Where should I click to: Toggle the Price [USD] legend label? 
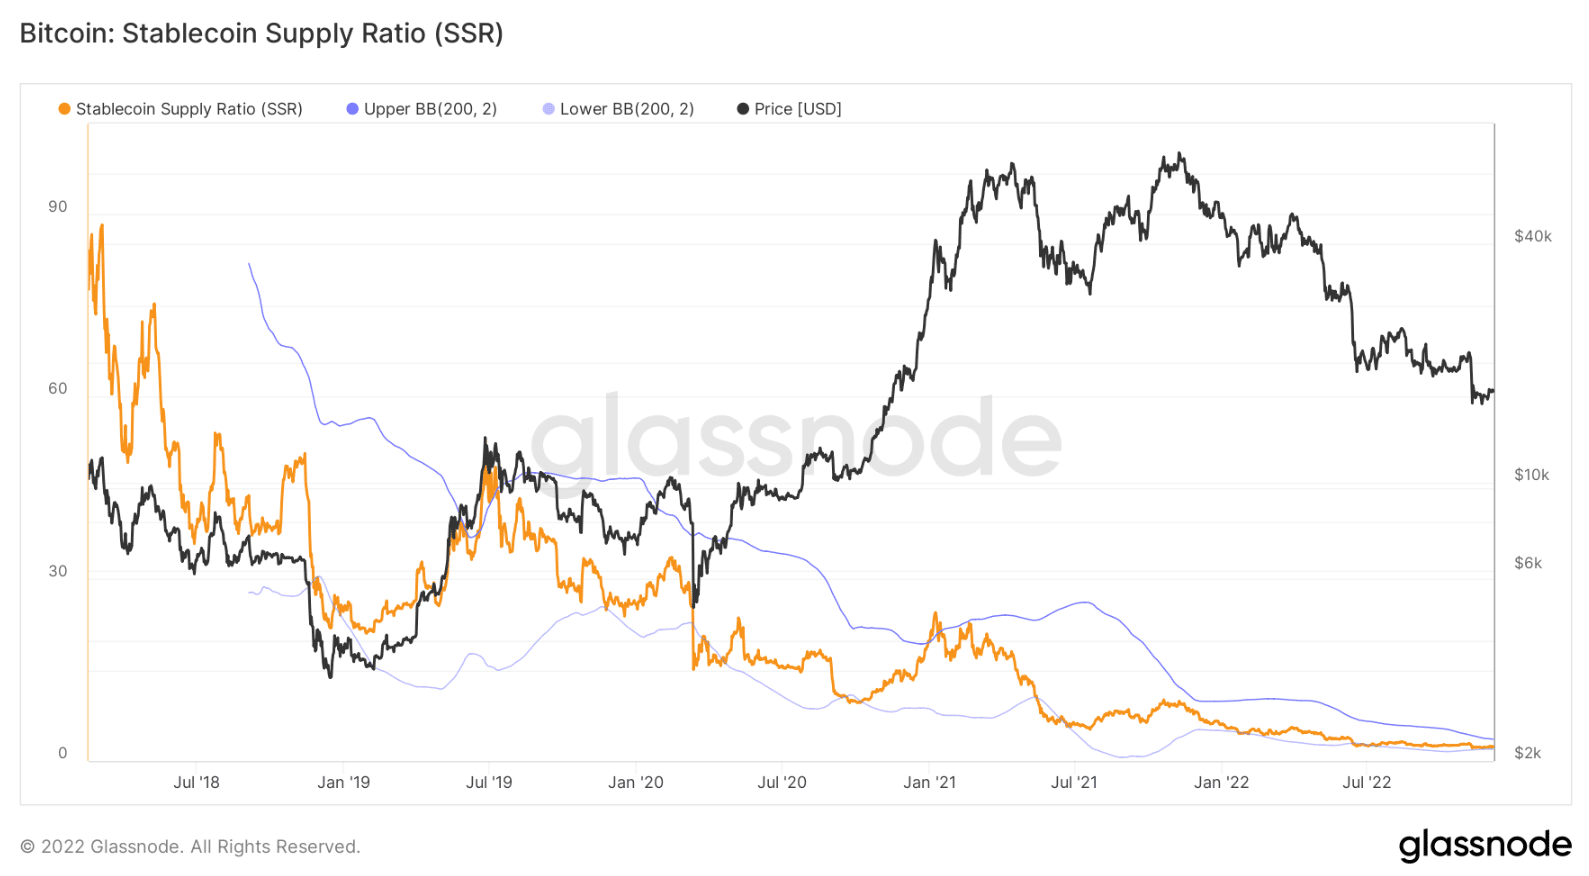point(798,109)
